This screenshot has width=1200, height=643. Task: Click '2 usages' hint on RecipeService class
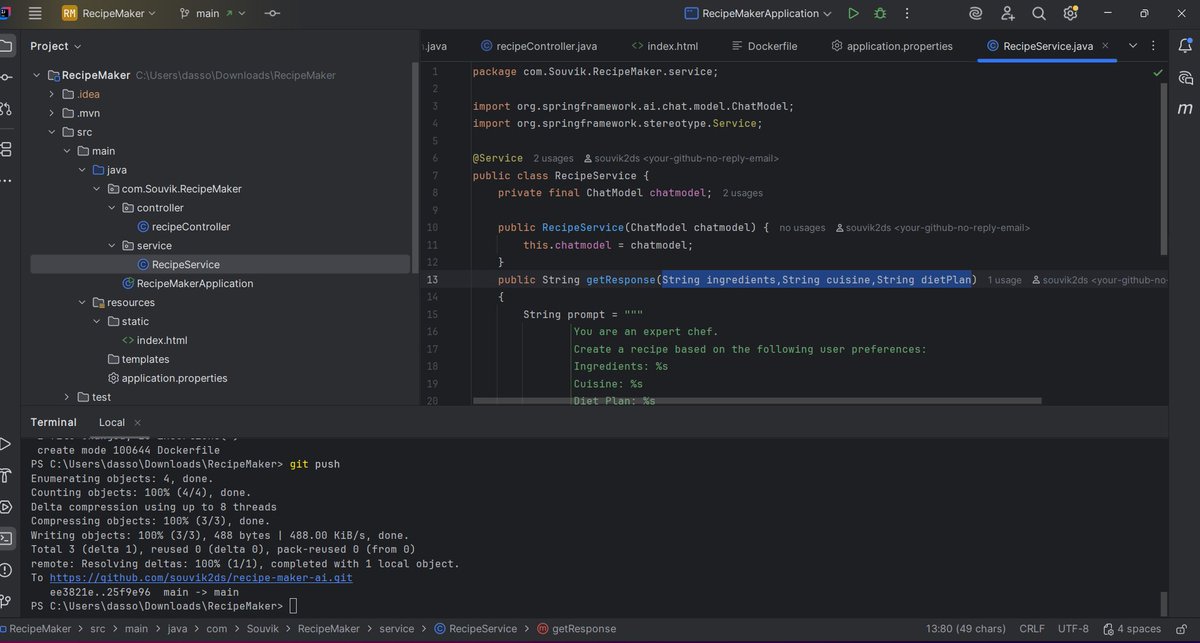point(553,158)
